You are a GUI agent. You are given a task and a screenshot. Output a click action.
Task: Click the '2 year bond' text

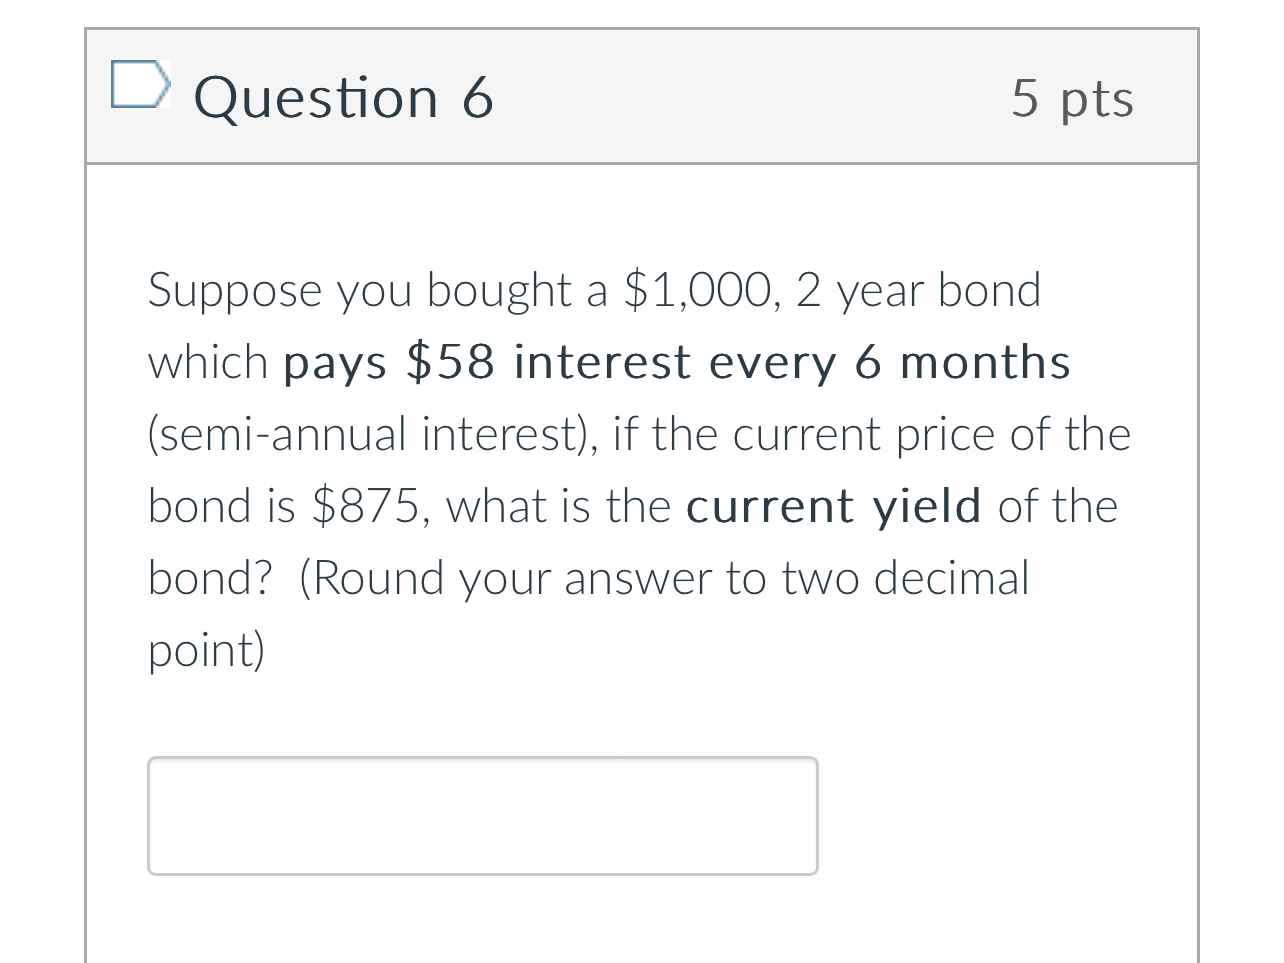pyautogui.click(x=918, y=290)
